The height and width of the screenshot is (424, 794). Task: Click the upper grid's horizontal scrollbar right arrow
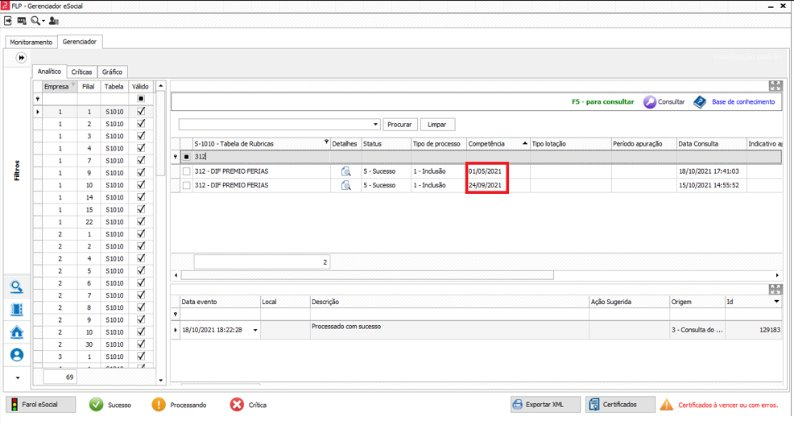[x=777, y=275]
